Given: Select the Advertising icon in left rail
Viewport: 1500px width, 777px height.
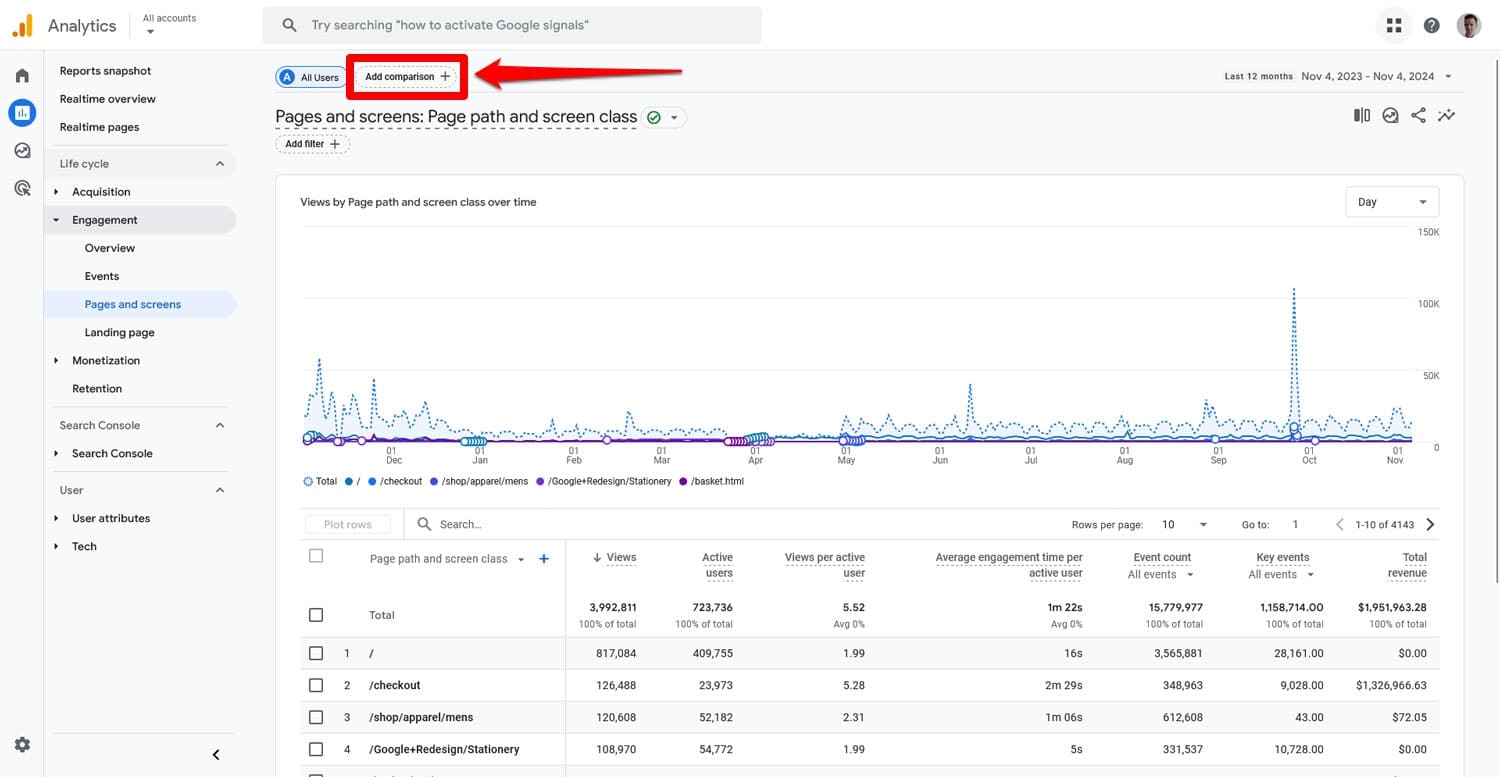Looking at the screenshot, I should 22,188.
